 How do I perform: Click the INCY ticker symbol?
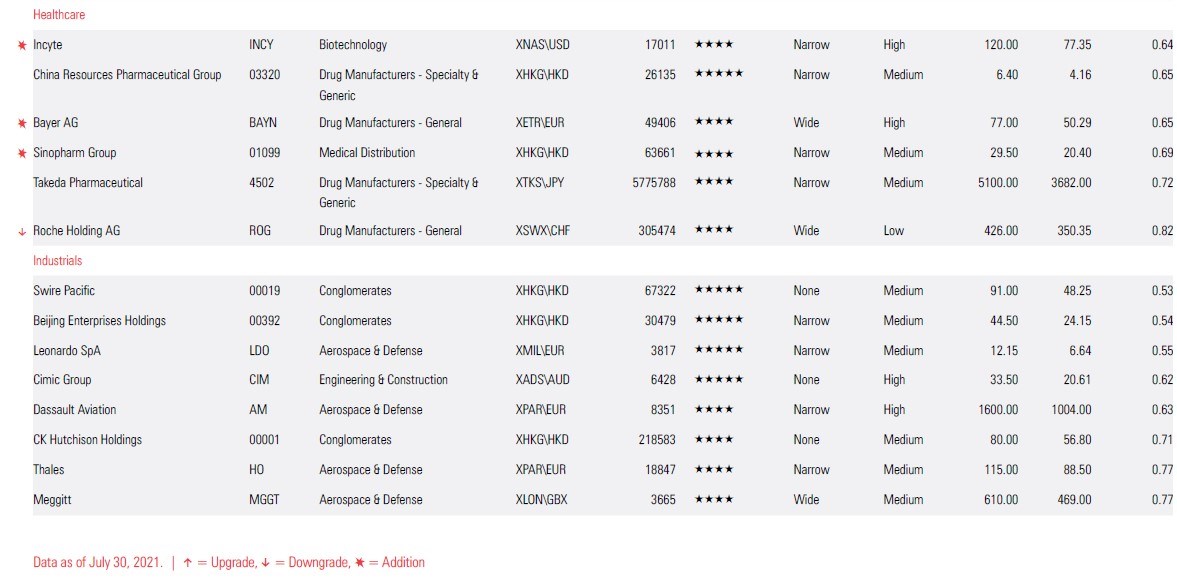point(261,45)
